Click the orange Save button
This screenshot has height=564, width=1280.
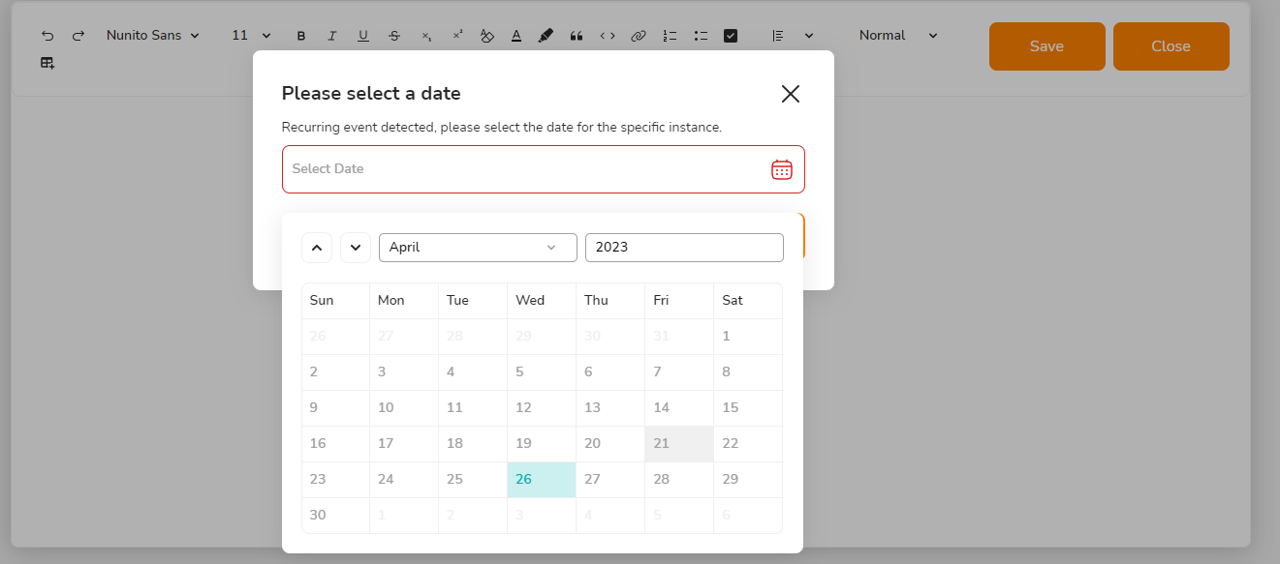[1047, 46]
